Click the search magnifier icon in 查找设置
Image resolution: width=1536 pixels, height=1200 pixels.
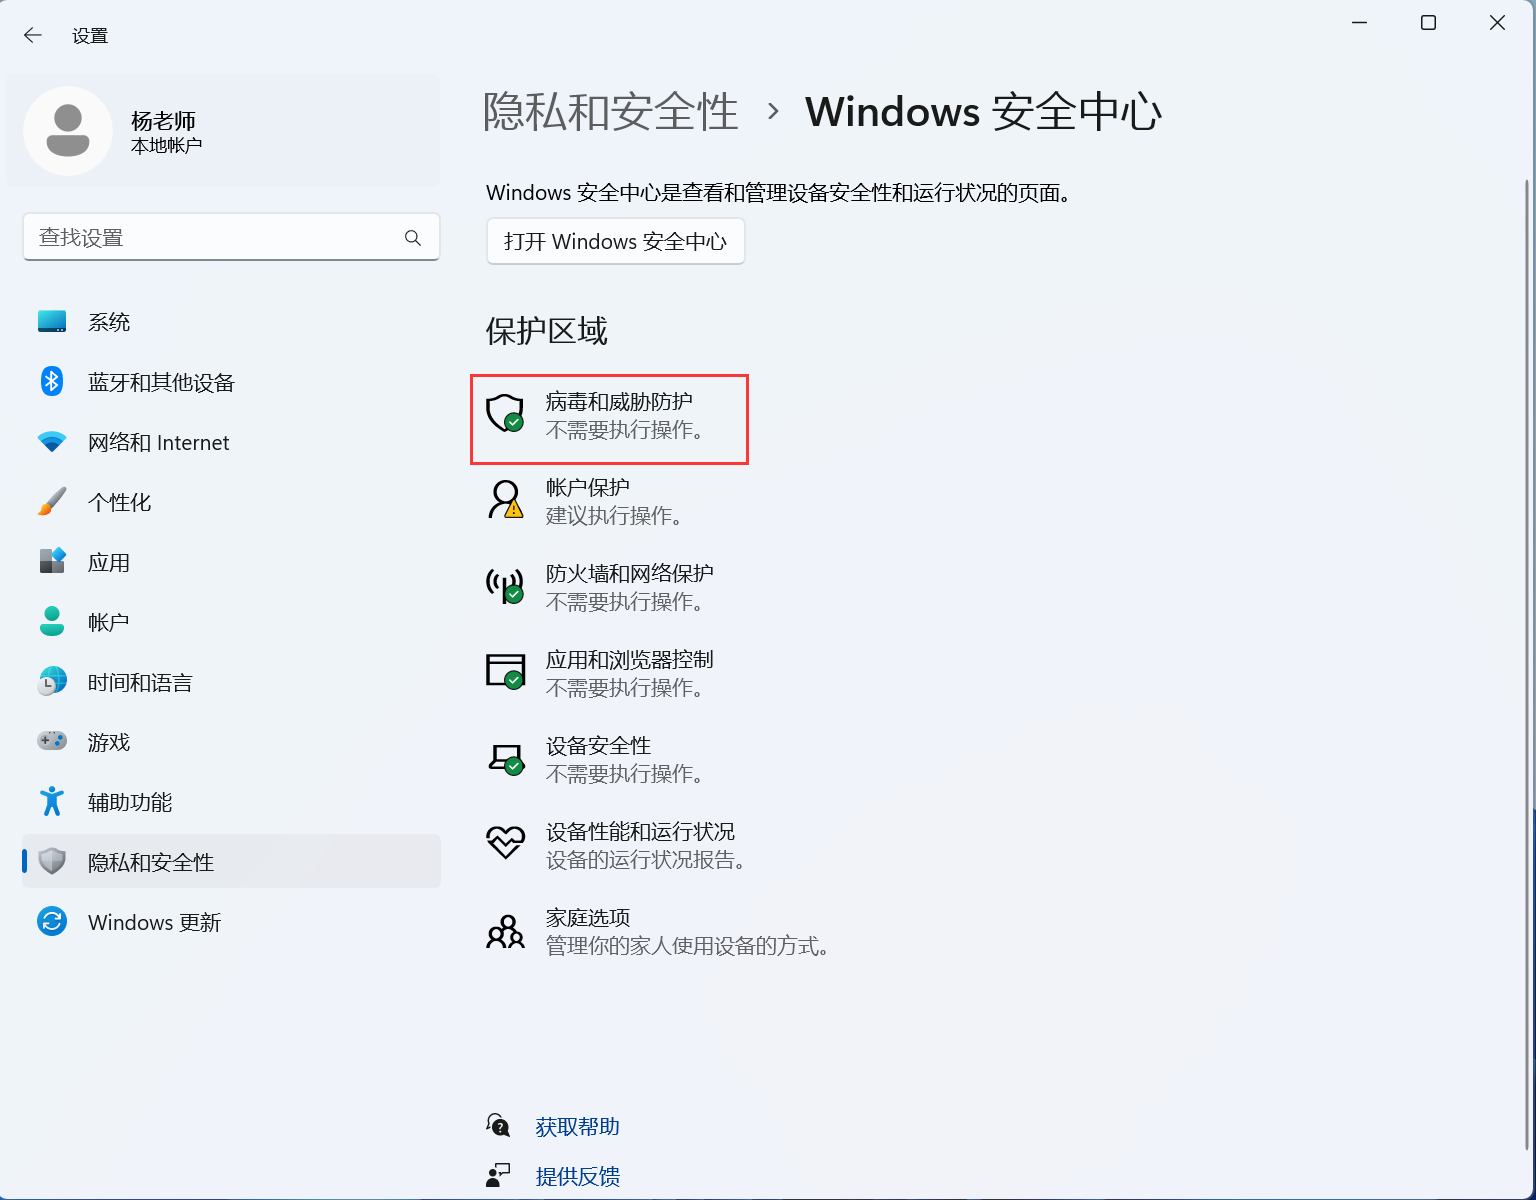413,238
